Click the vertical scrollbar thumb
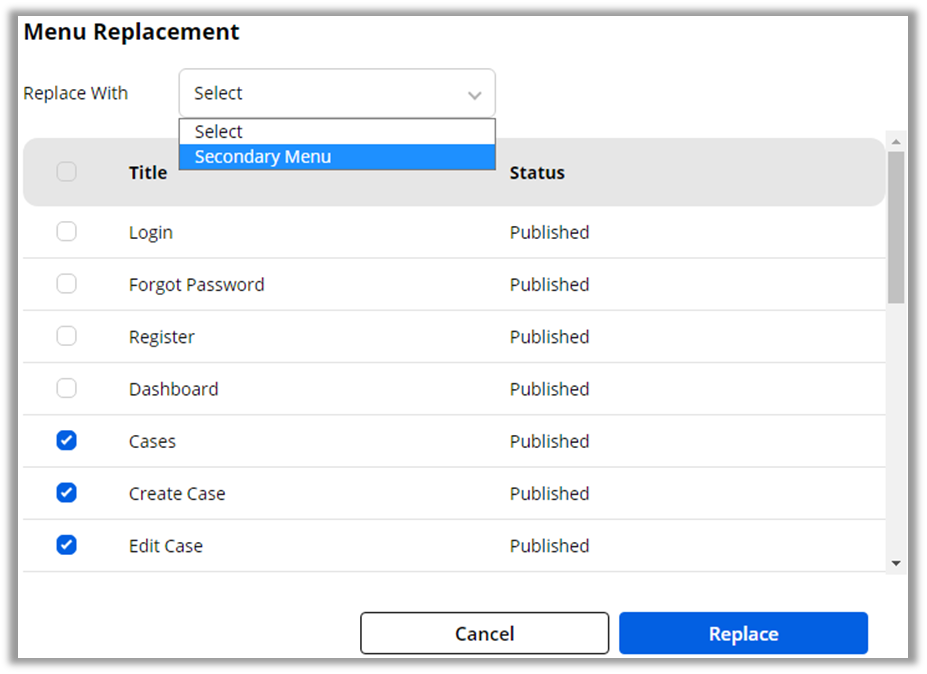The width and height of the screenshot is (927, 674). (896, 225)
